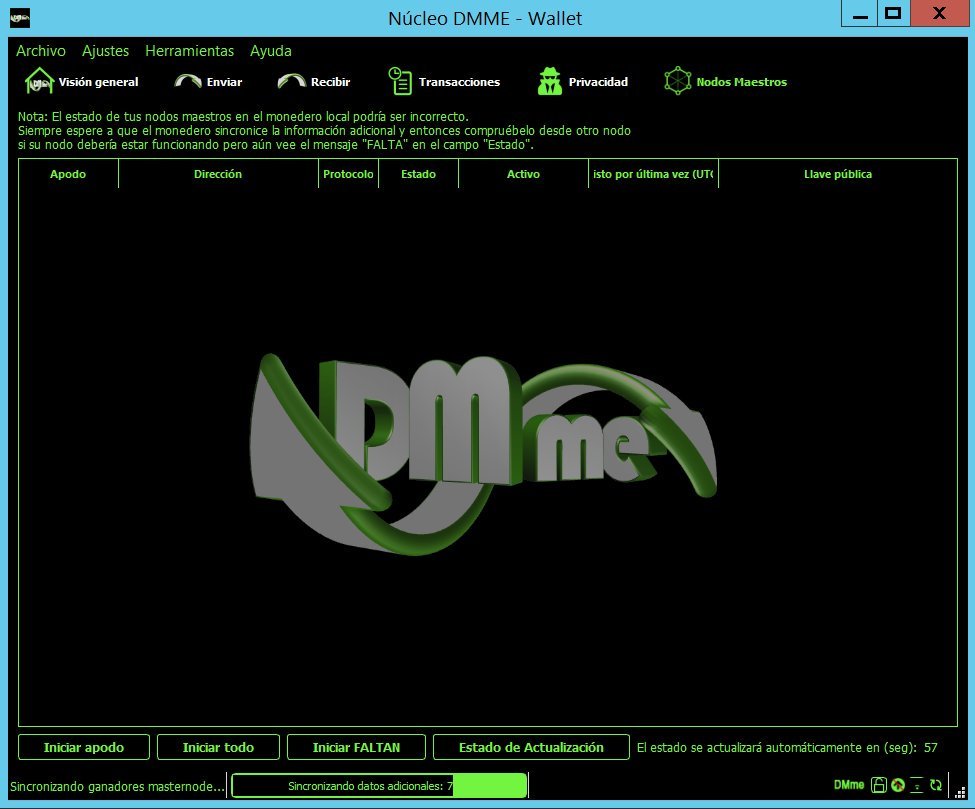Screen dimensions: 975x809
Task: Open the Ajustes menu
Action: (x=105, y=51)
